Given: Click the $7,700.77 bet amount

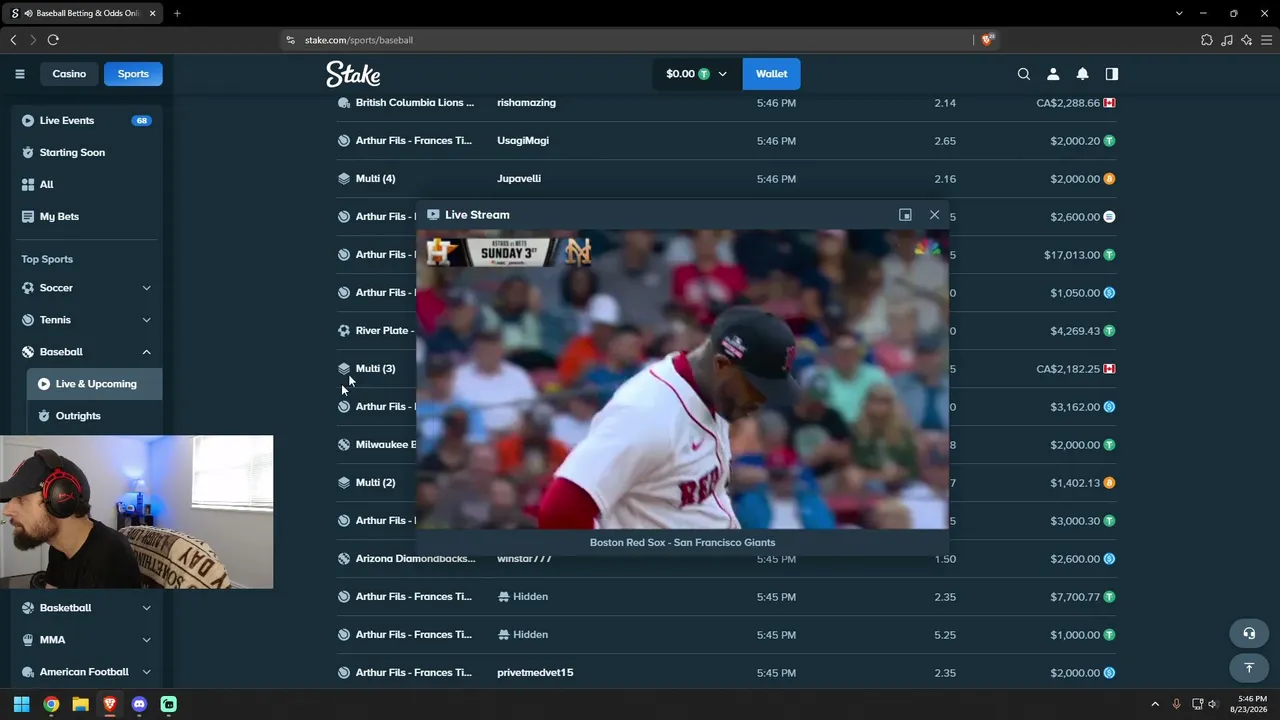Looking at the screenshot, I should coord(1075,597).
